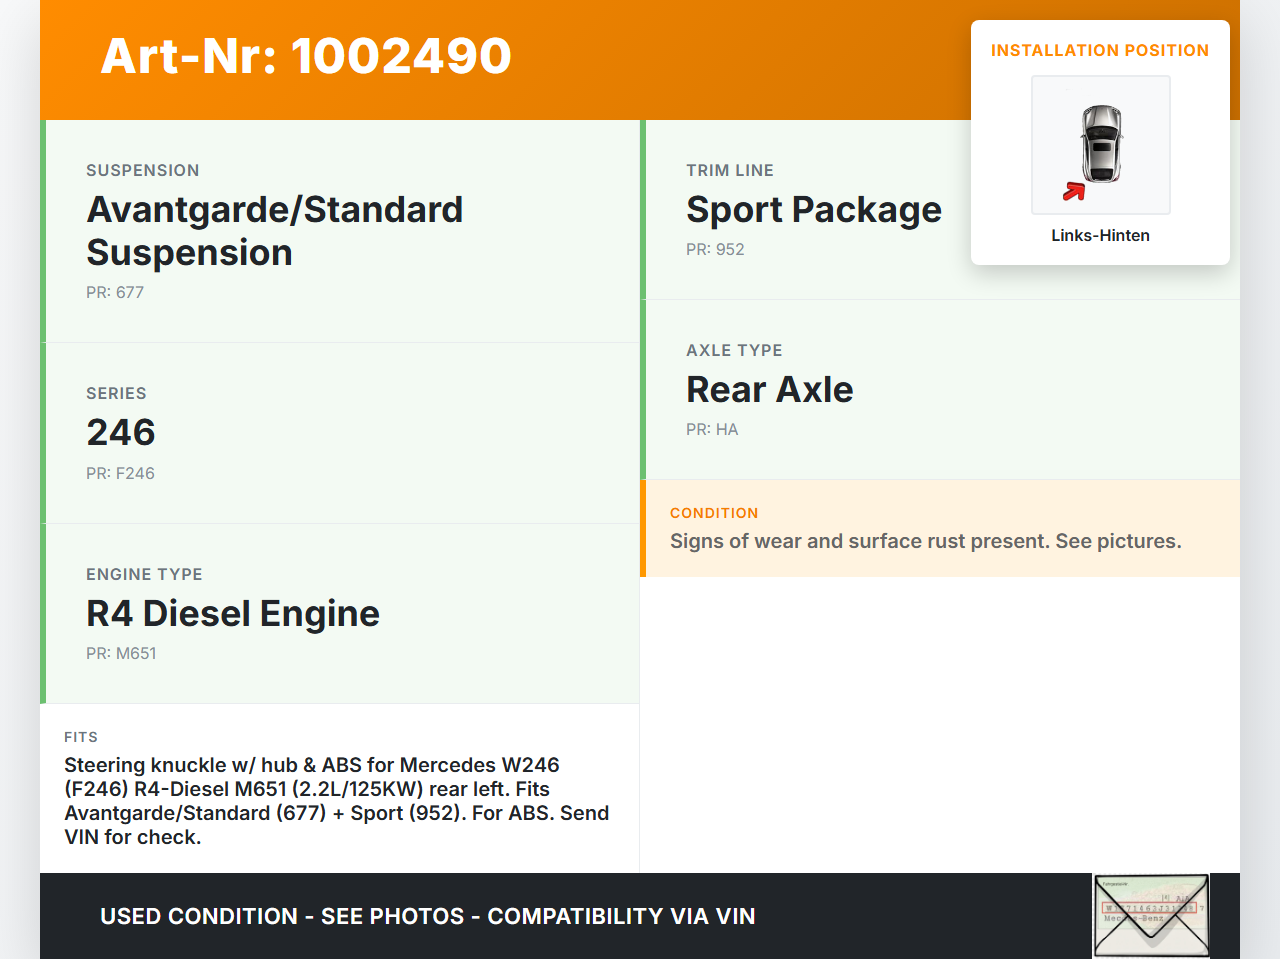The image size is (1280, 959).
Task: Select the Avantgarde/Standard Suspension value
Action: (x=275, y=231)
